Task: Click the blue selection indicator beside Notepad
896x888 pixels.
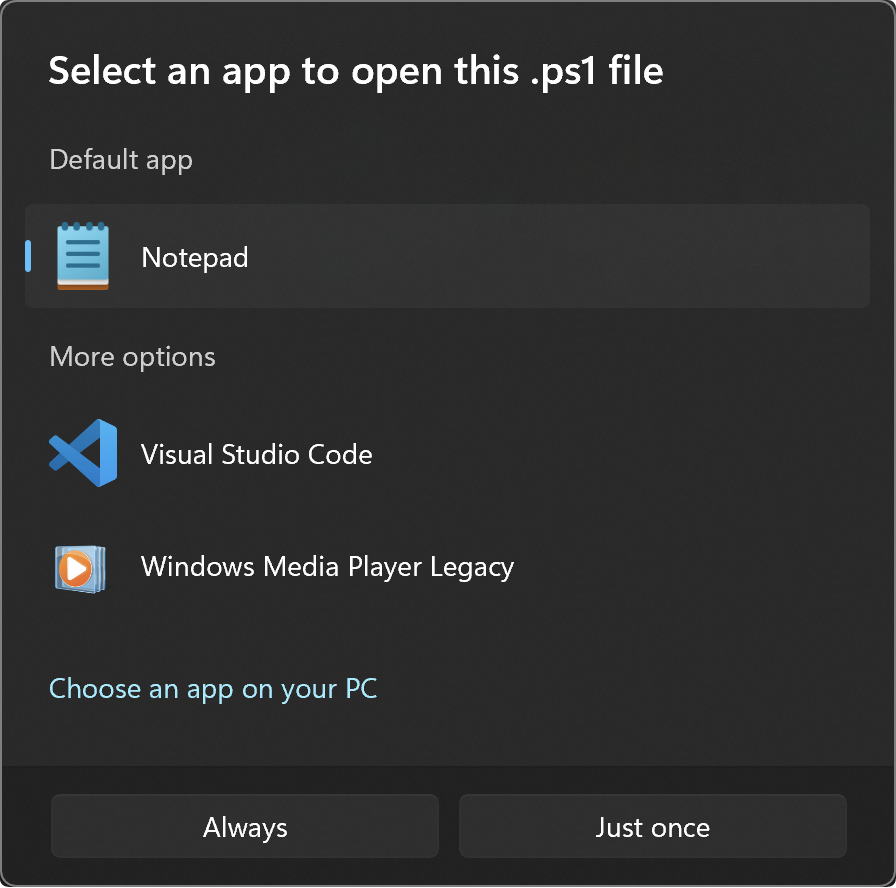Action: point(27,256)
